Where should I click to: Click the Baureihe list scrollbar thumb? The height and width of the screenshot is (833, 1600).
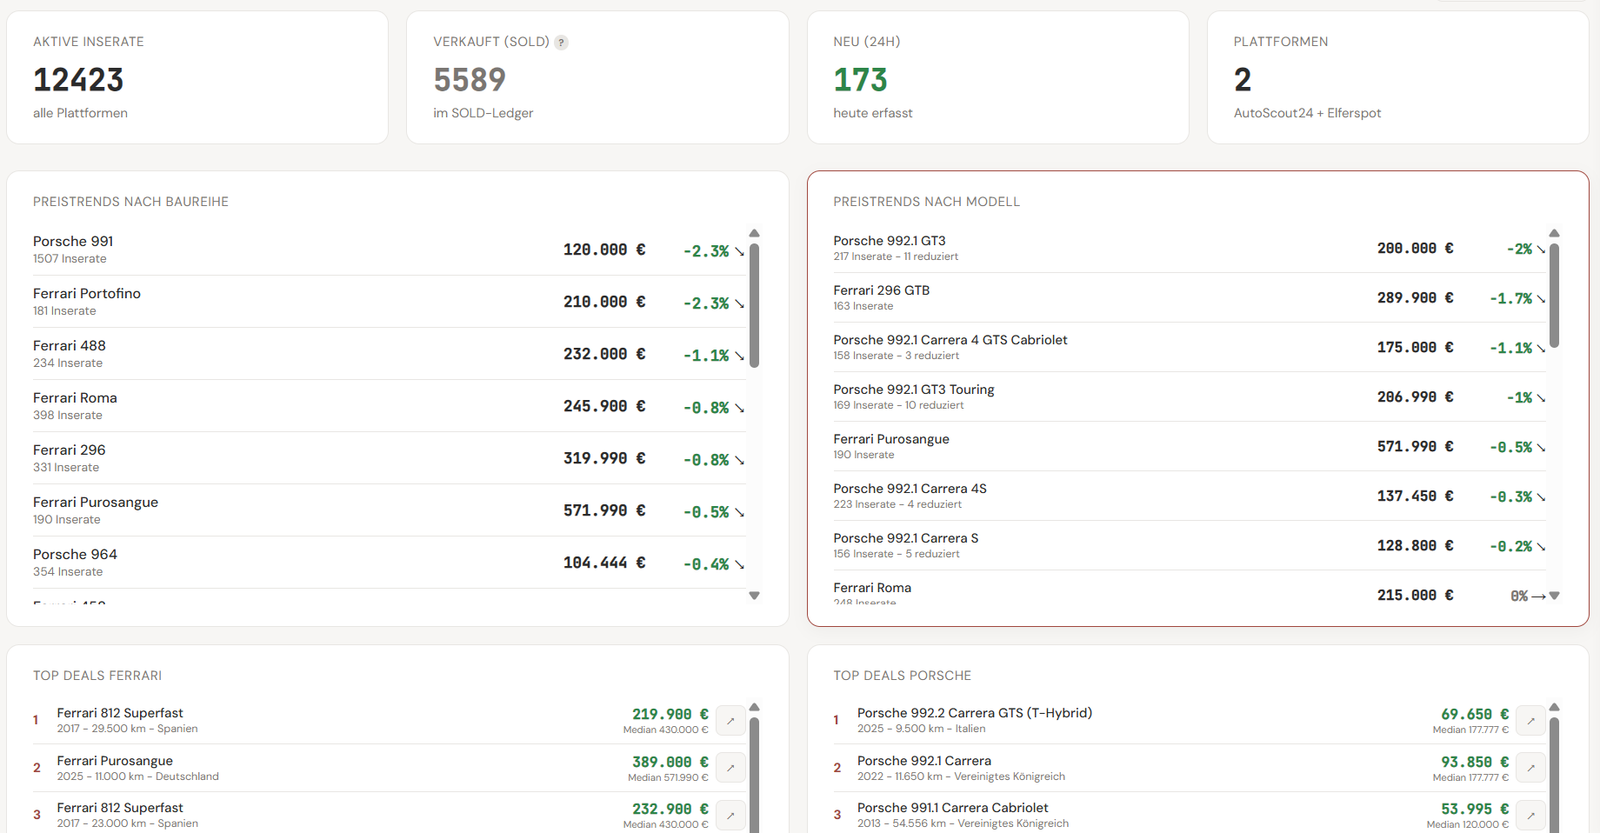[x=754, y=305]
